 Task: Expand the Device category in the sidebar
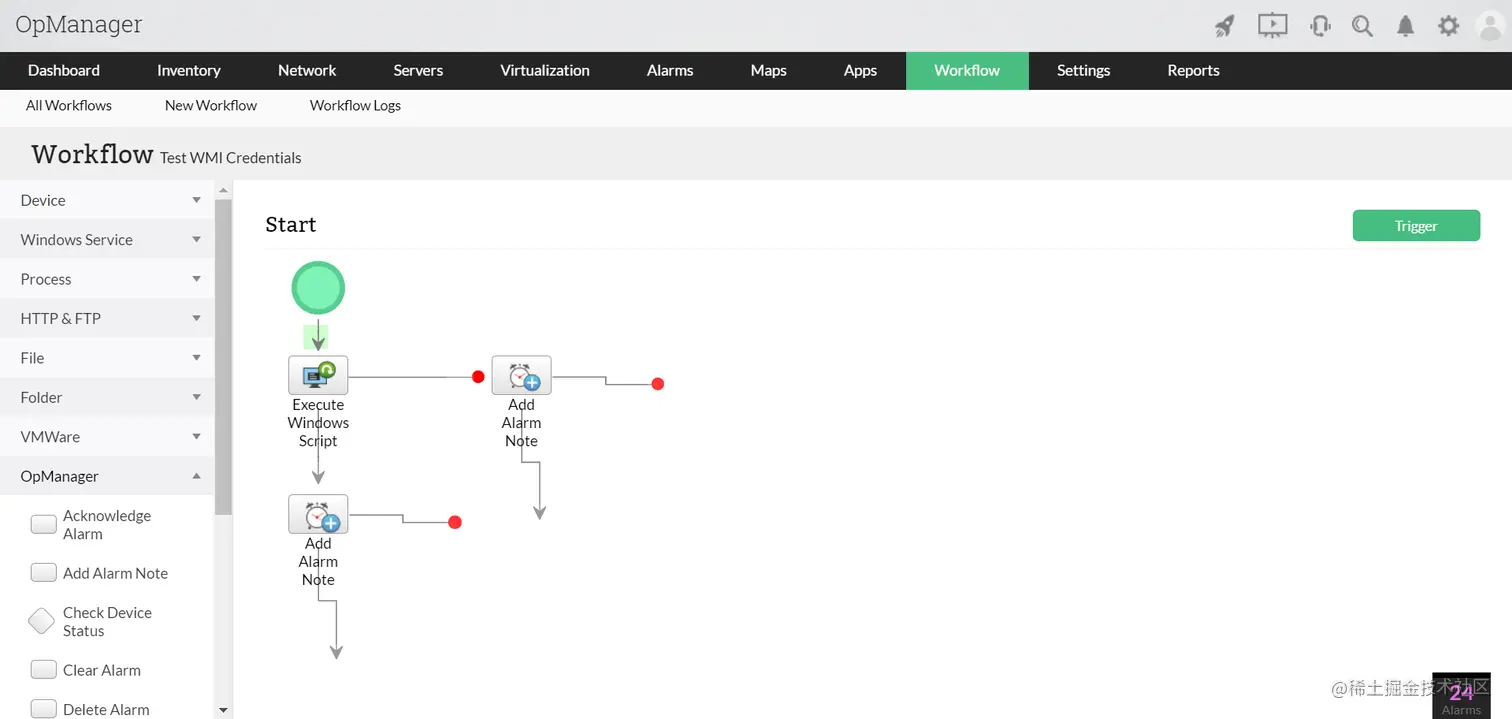coord(106,200)
